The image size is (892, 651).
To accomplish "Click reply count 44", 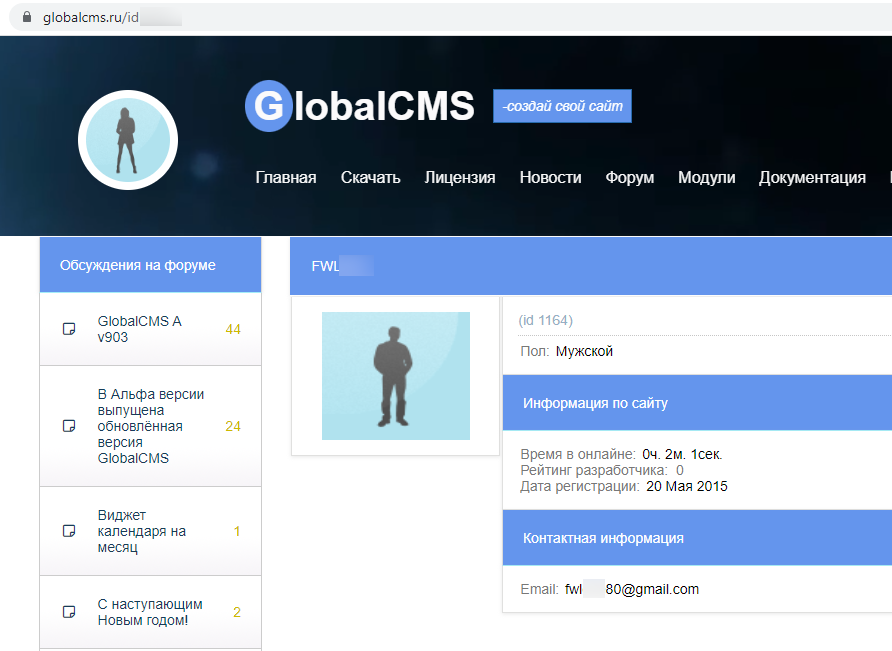I will (233, 329).
